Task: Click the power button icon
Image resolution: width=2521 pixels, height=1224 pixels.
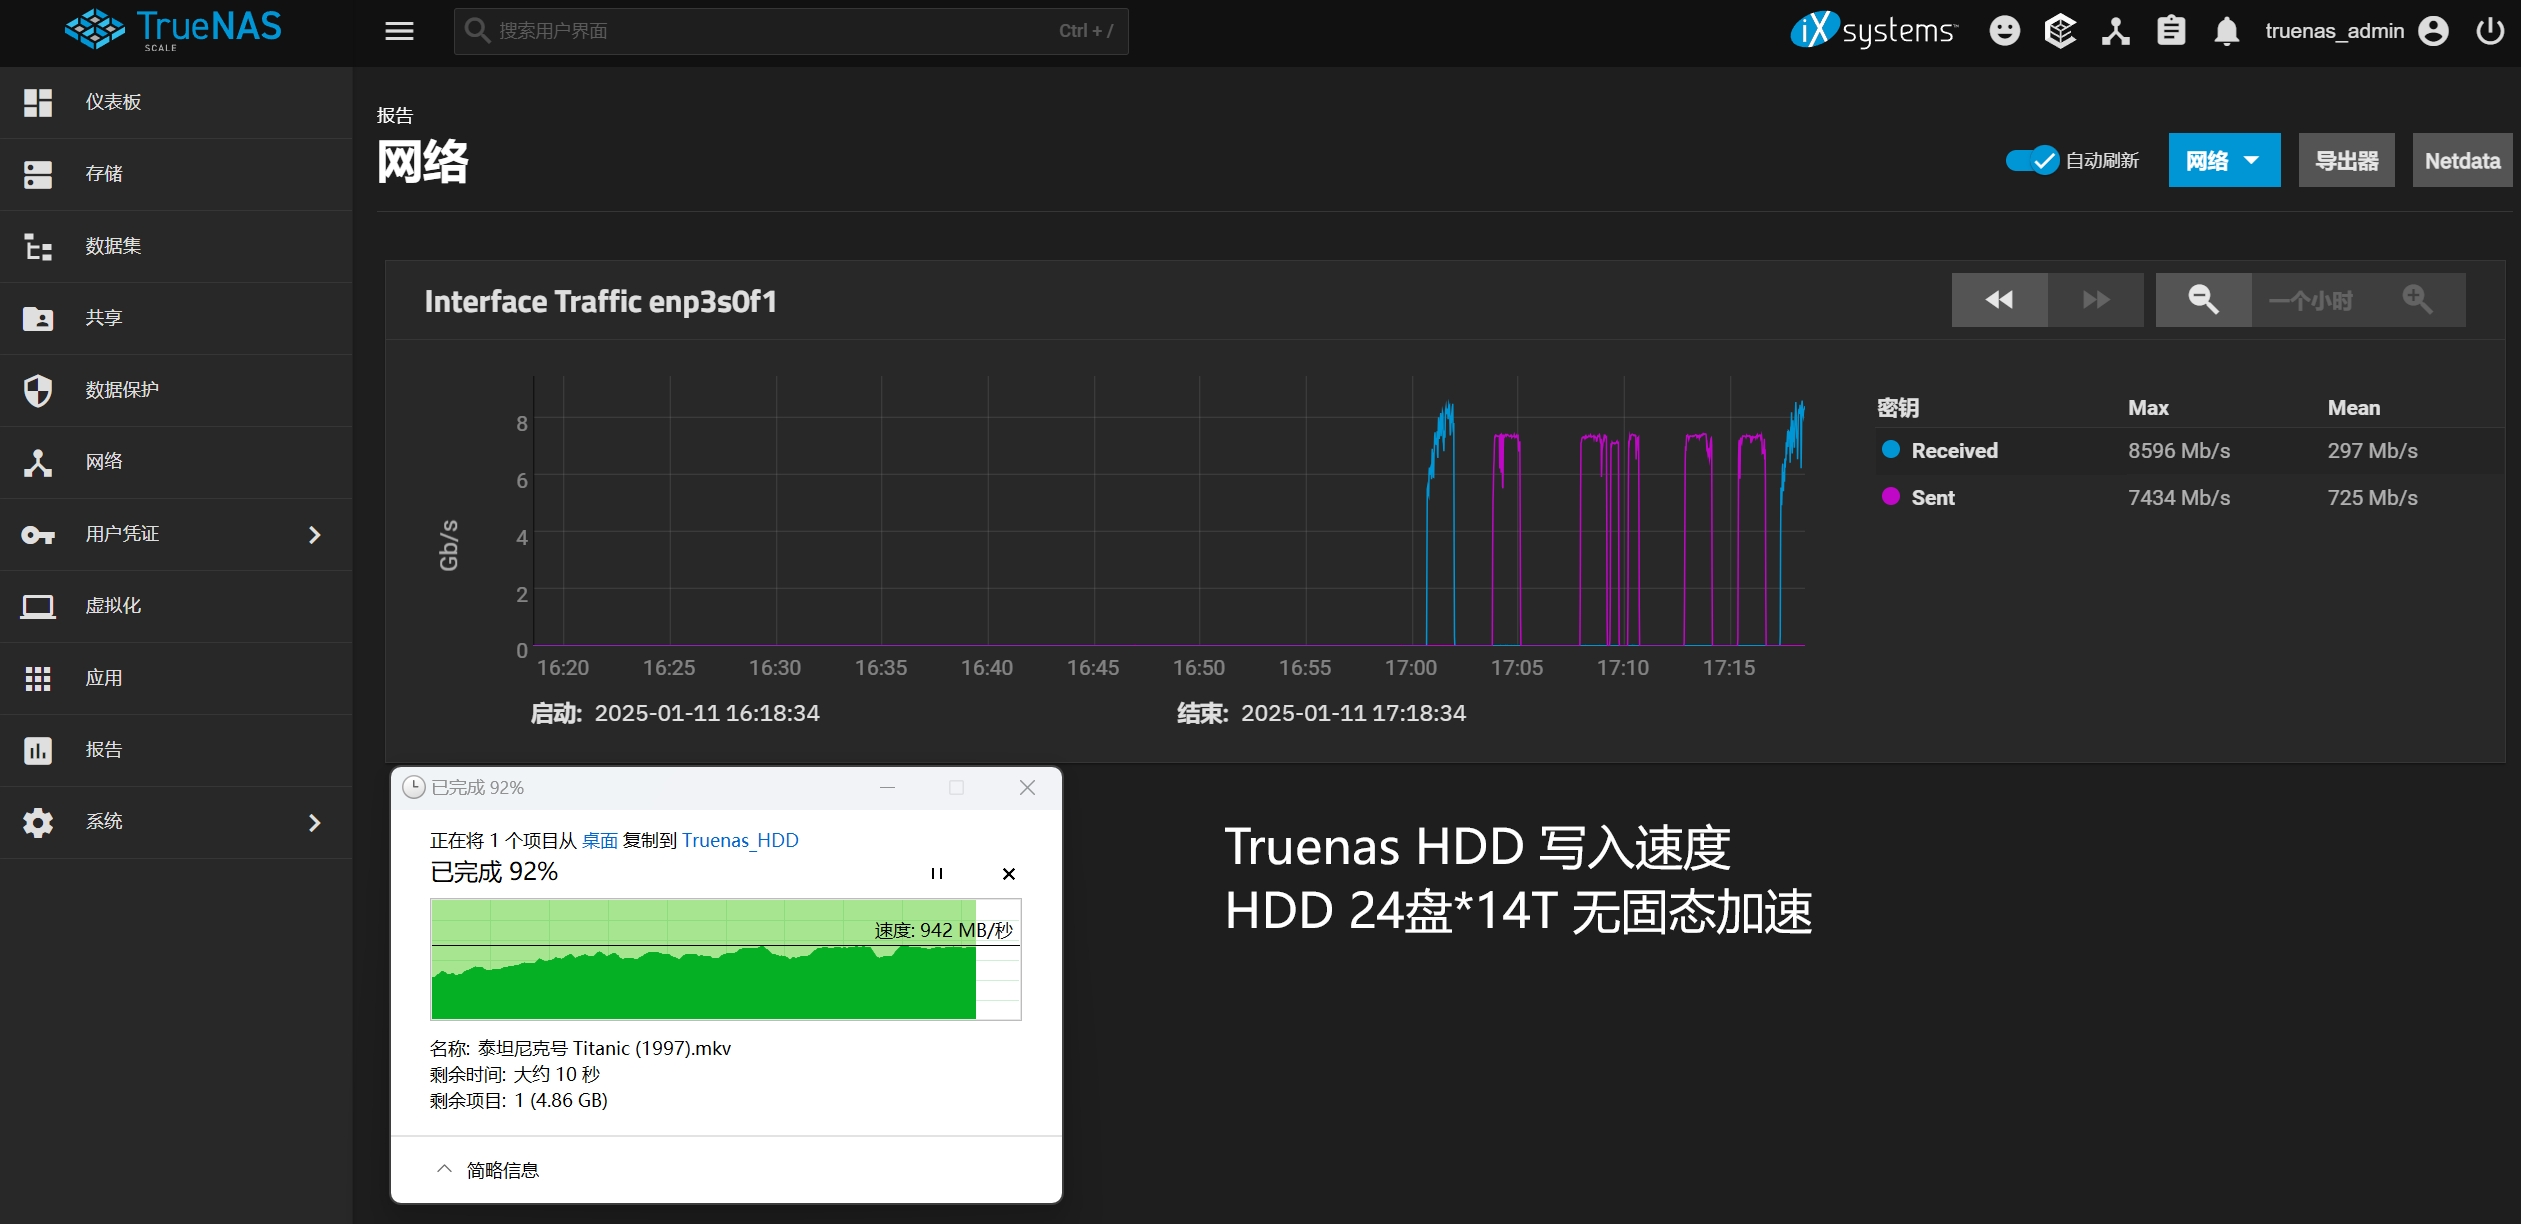Action: pos(2489,31)
